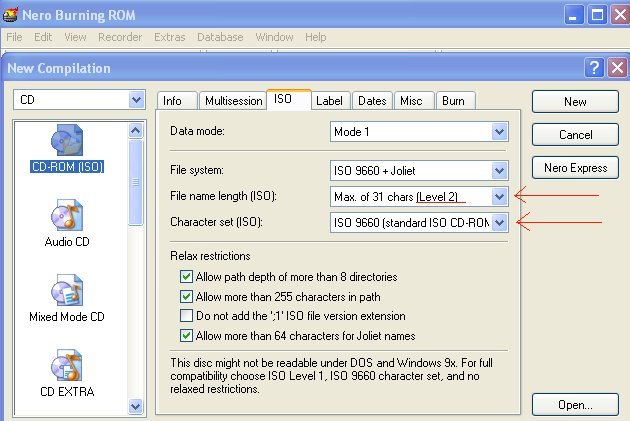
Task: Click the 'Relax restrictions' heading text
Action: click(210, 256)
